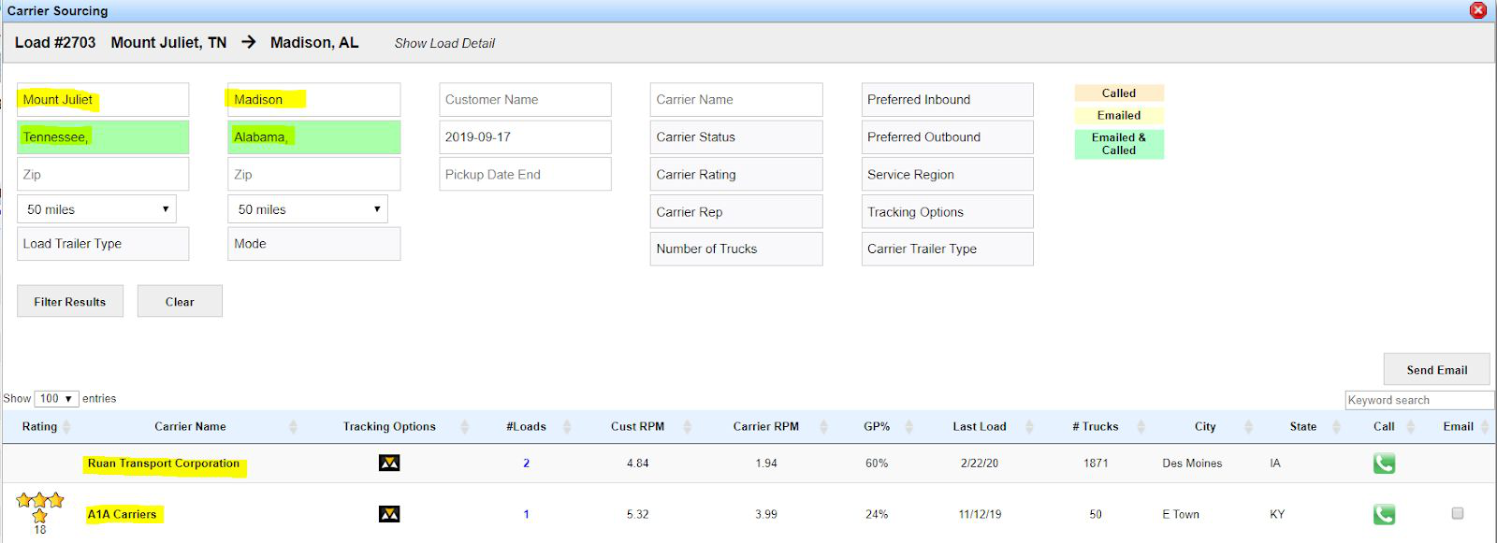
Task: Call Ruan Transport Corporation via phone icon
Action: click(x=1383, y=464)
